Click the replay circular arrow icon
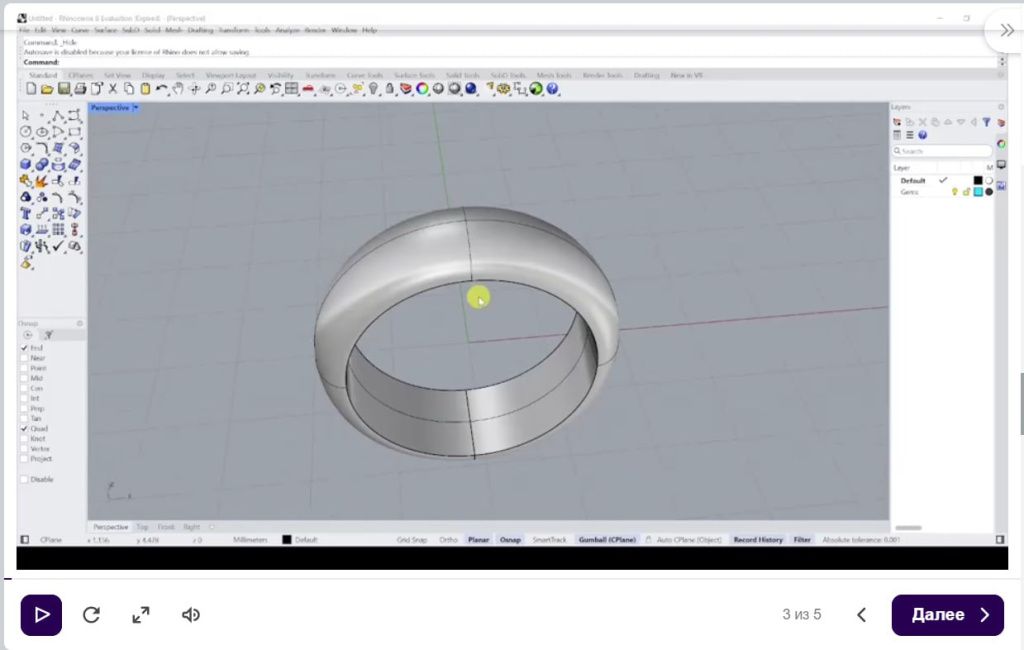Screen dimensions: 1024x650 [x=91, y=615]
